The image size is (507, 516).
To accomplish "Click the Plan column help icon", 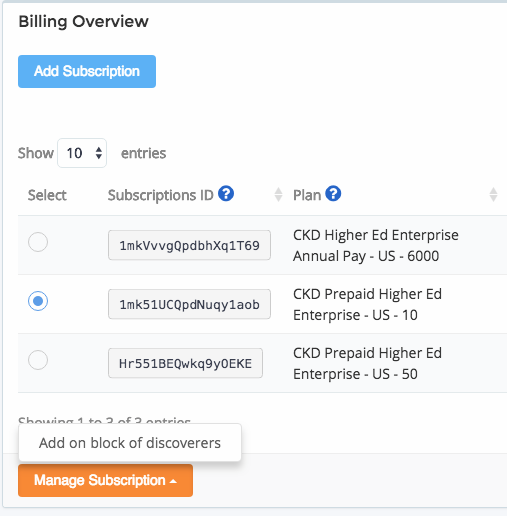I will pyautogui.click(x=333, y=194).
